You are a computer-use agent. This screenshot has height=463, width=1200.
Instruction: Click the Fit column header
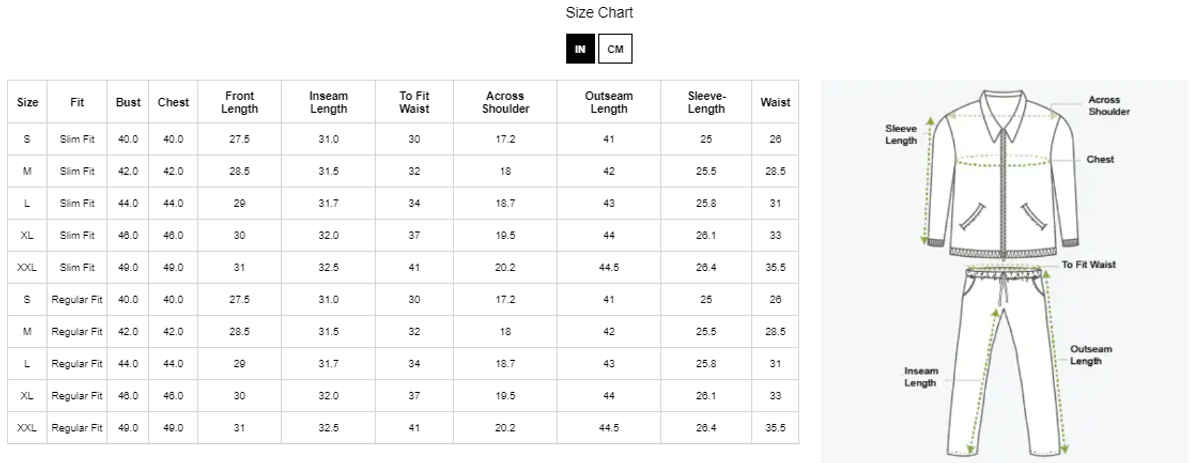77,102
